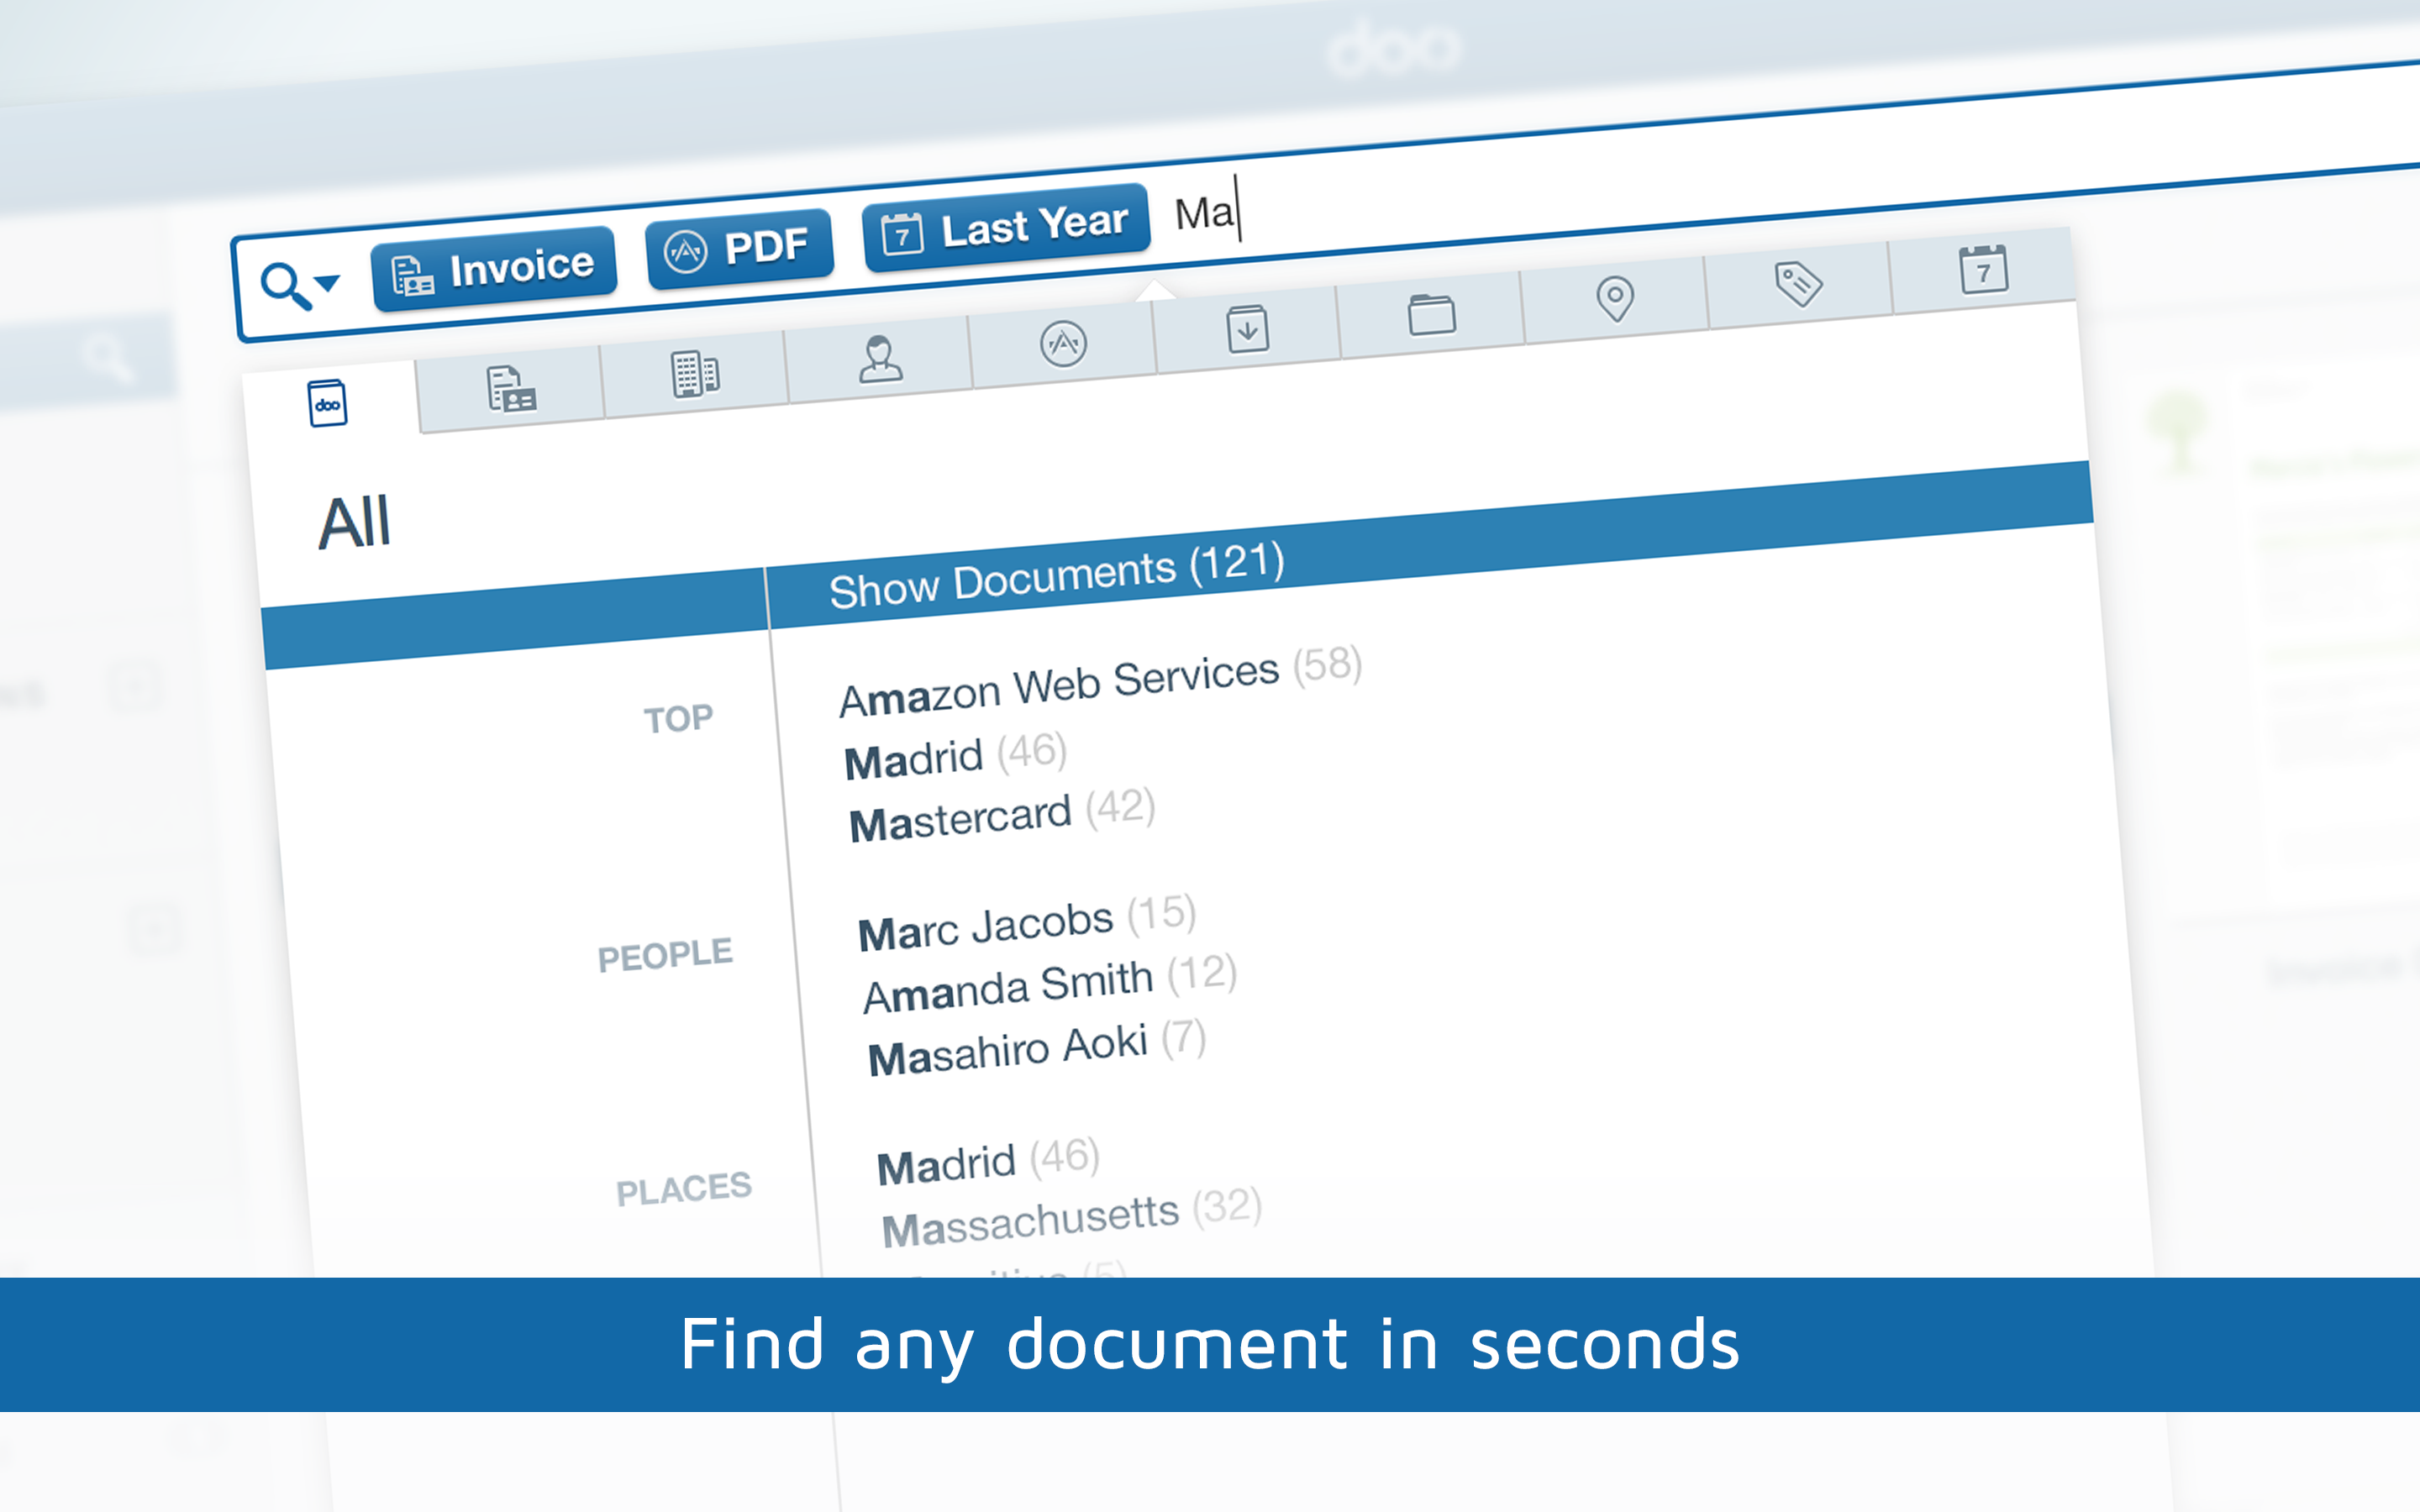The image size is (2420, 1512).
Task: Choose Masahiro Aoki (7) suggestion
Action: click(x=1037, y=1048)
